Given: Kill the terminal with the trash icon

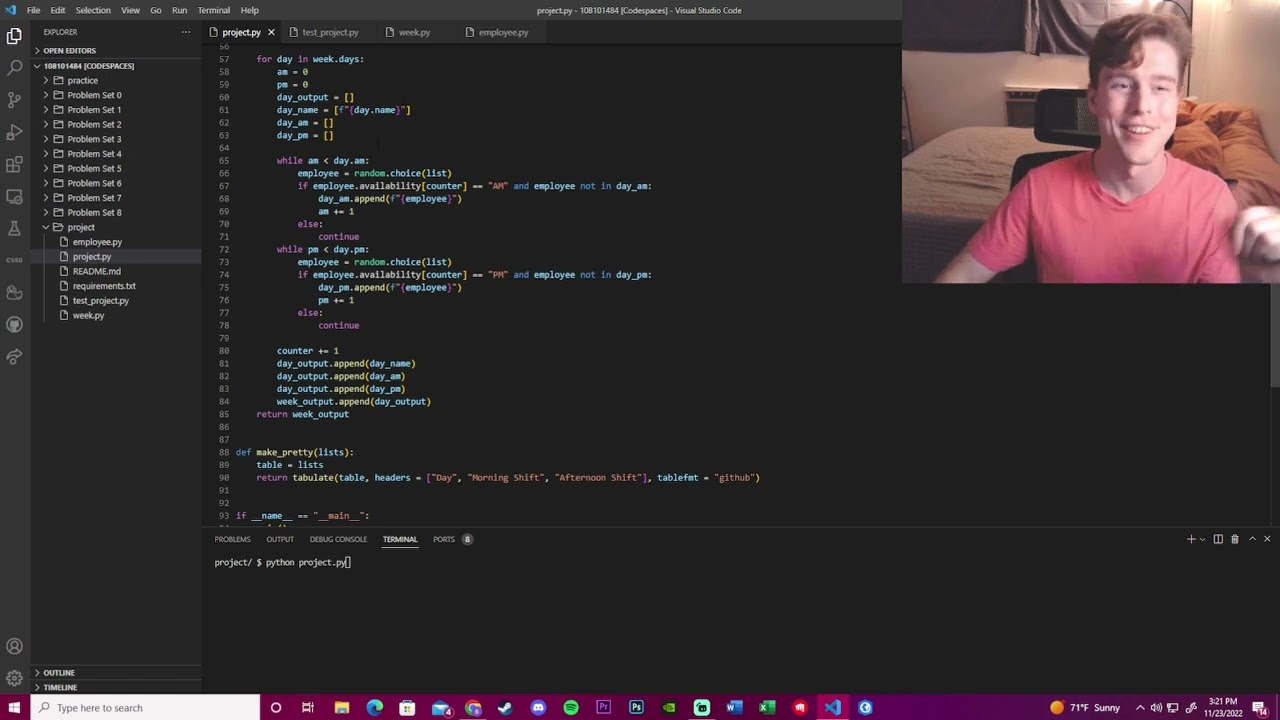Looking at the screenshot, I should point(1234,539).
